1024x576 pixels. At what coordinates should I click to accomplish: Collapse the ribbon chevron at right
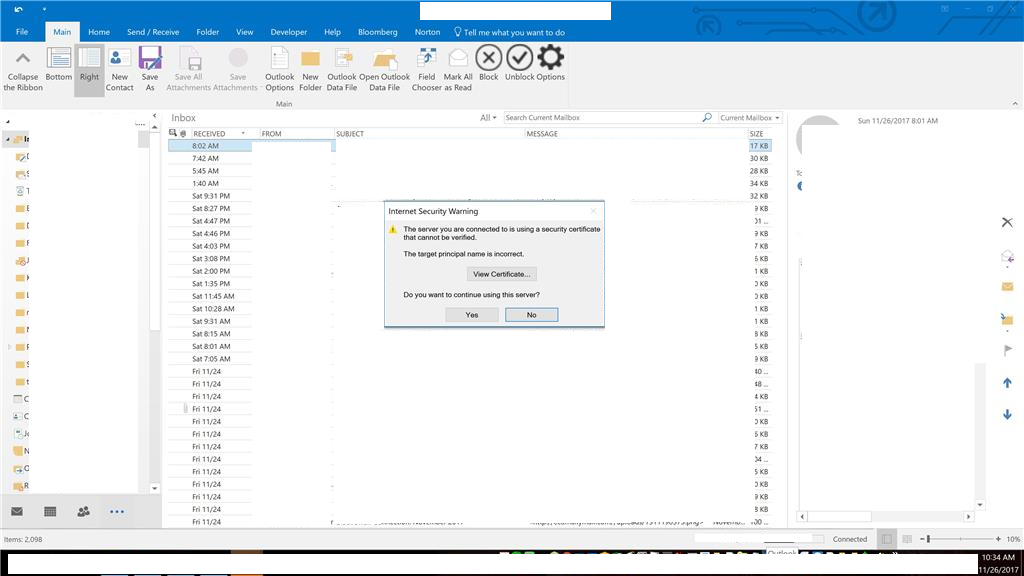tap(1015, 103)
